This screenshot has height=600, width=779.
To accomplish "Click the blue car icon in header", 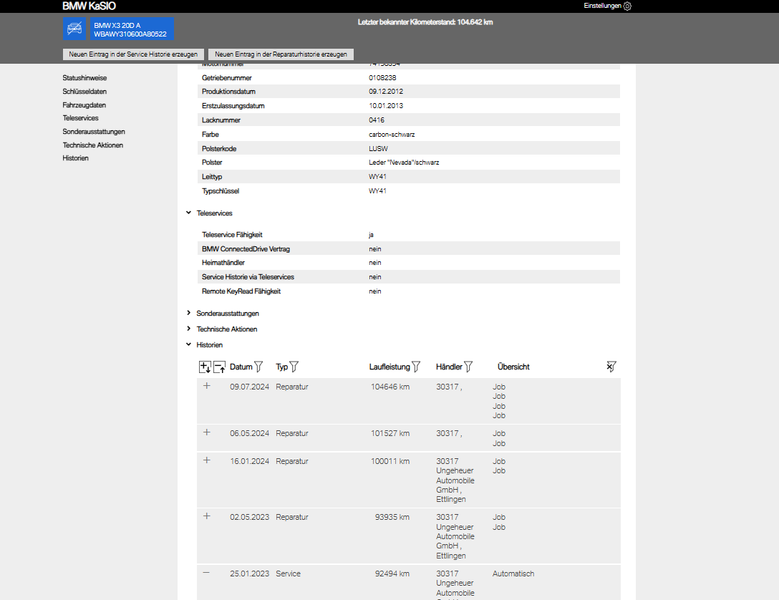I will coord(75,29).
